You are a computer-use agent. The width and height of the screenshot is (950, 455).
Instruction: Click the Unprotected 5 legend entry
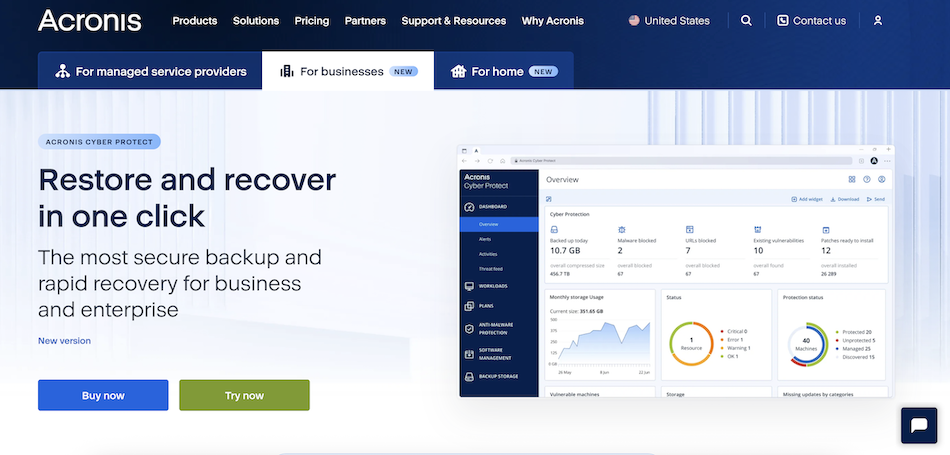(855, 340)
